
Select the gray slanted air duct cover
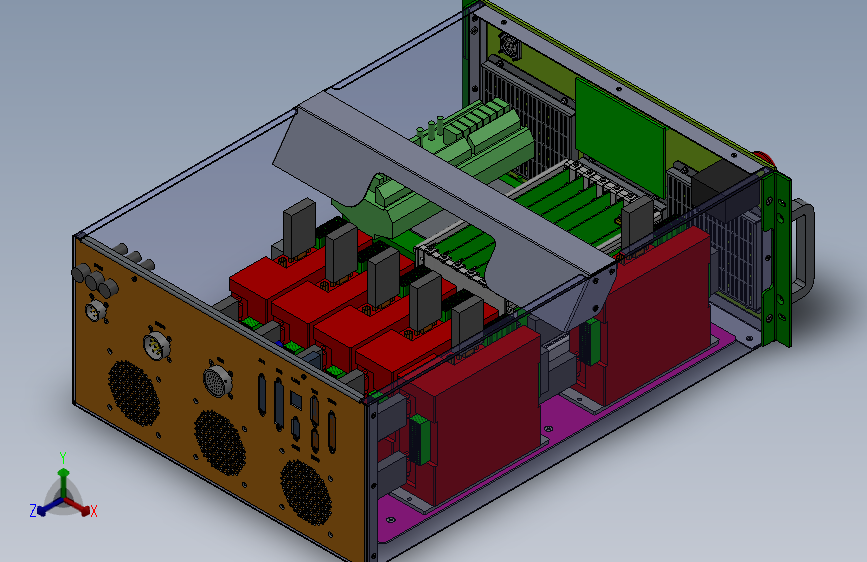442,210
